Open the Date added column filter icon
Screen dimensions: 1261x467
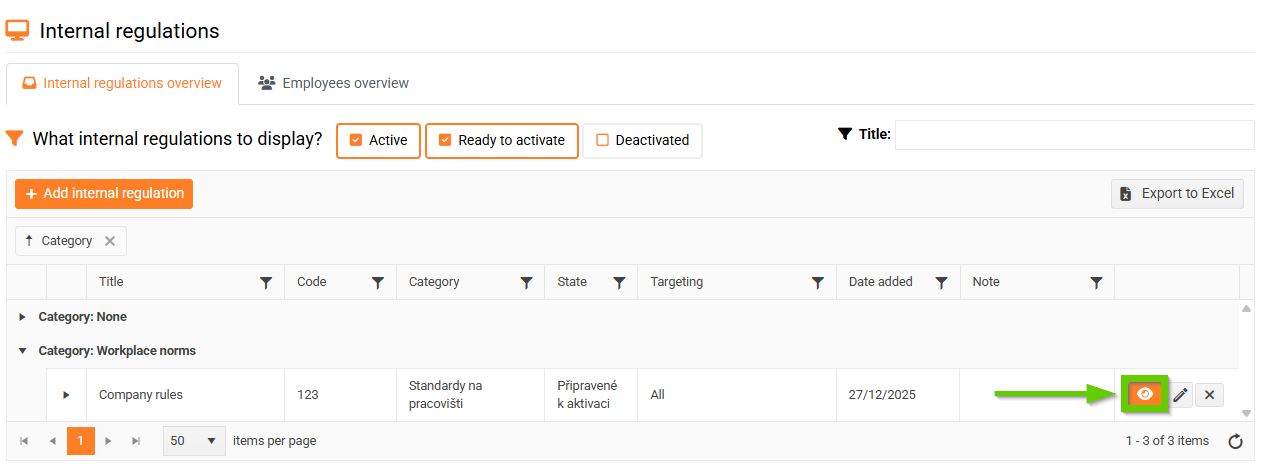941,283
